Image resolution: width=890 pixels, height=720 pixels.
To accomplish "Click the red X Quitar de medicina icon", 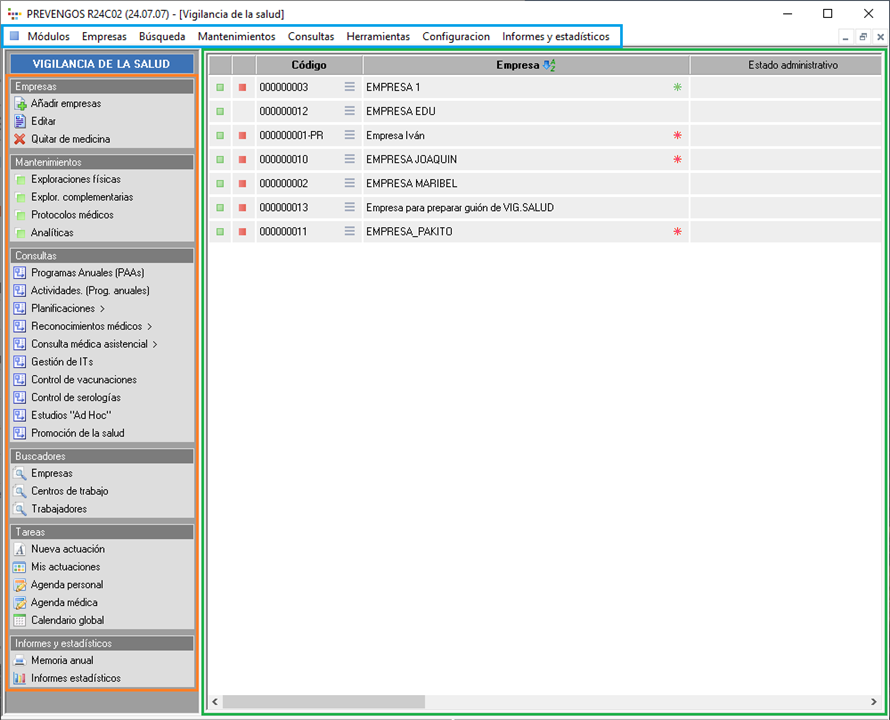I will pos(20,140).
